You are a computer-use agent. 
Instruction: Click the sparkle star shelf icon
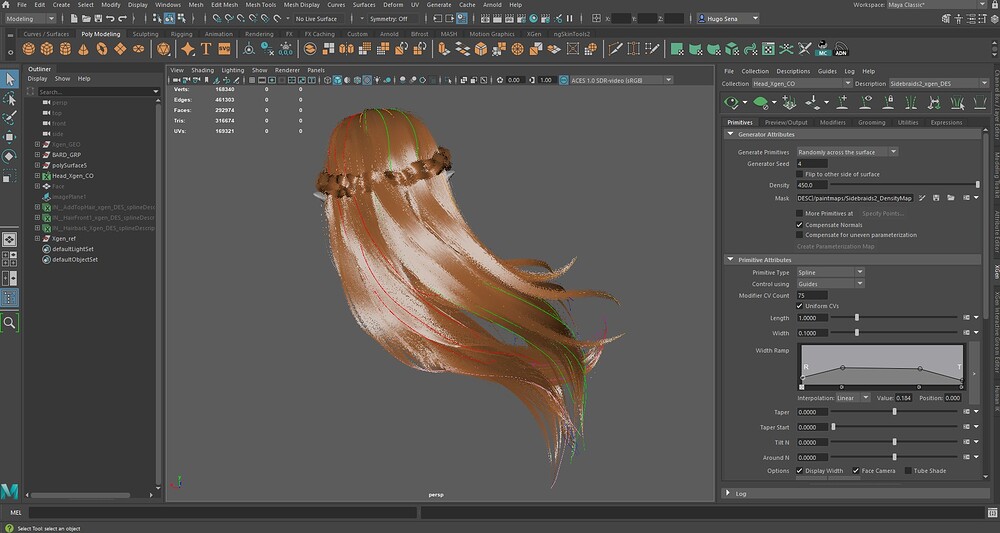pos(188,48)
